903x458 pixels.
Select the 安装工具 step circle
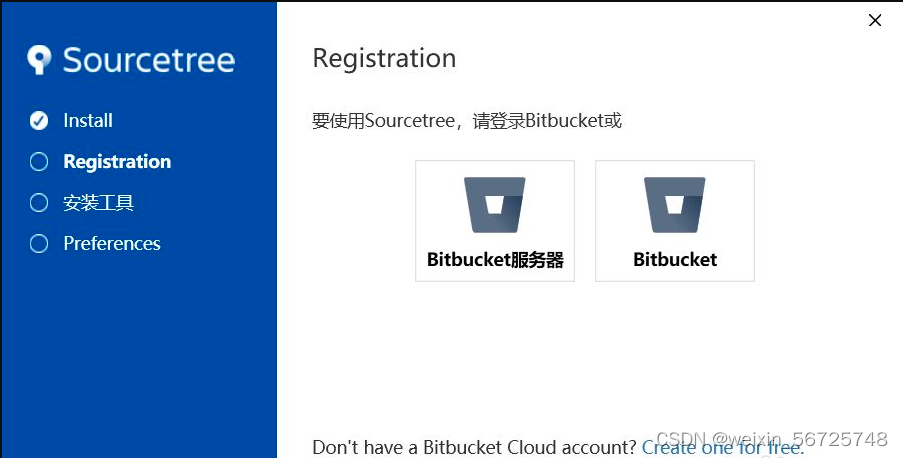click(x=39, y=203)
